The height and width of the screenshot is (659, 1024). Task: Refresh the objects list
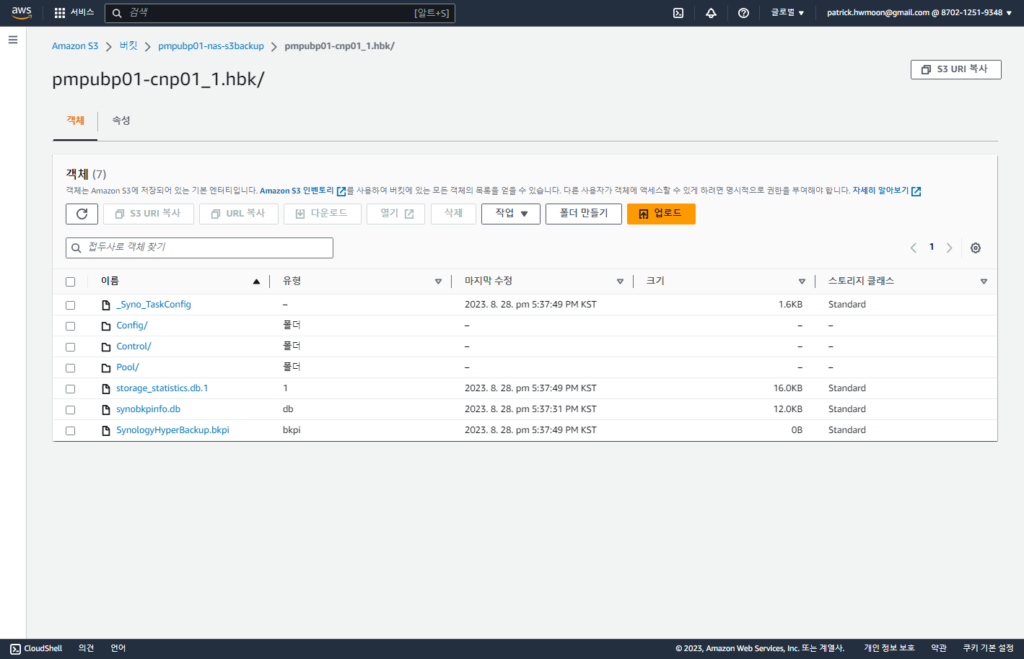[x=82, y=214]
